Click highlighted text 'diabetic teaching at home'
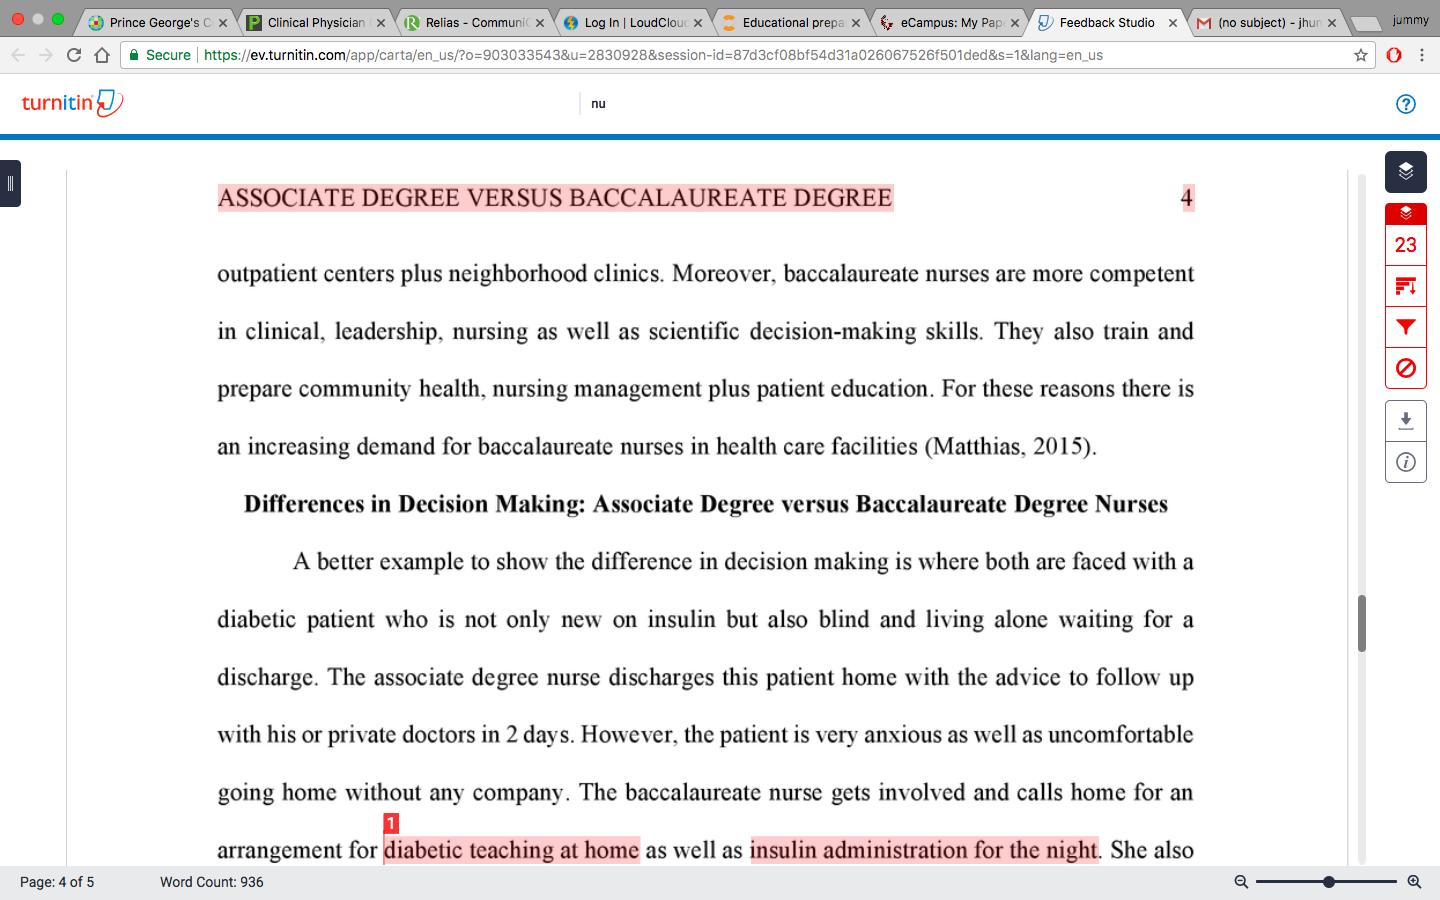 click(511, 850)
